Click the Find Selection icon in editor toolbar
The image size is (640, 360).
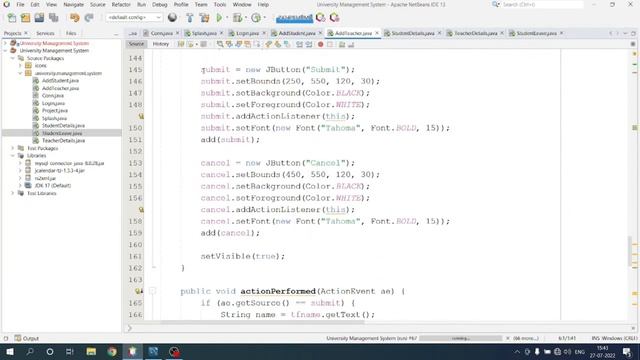pos(220,44)
